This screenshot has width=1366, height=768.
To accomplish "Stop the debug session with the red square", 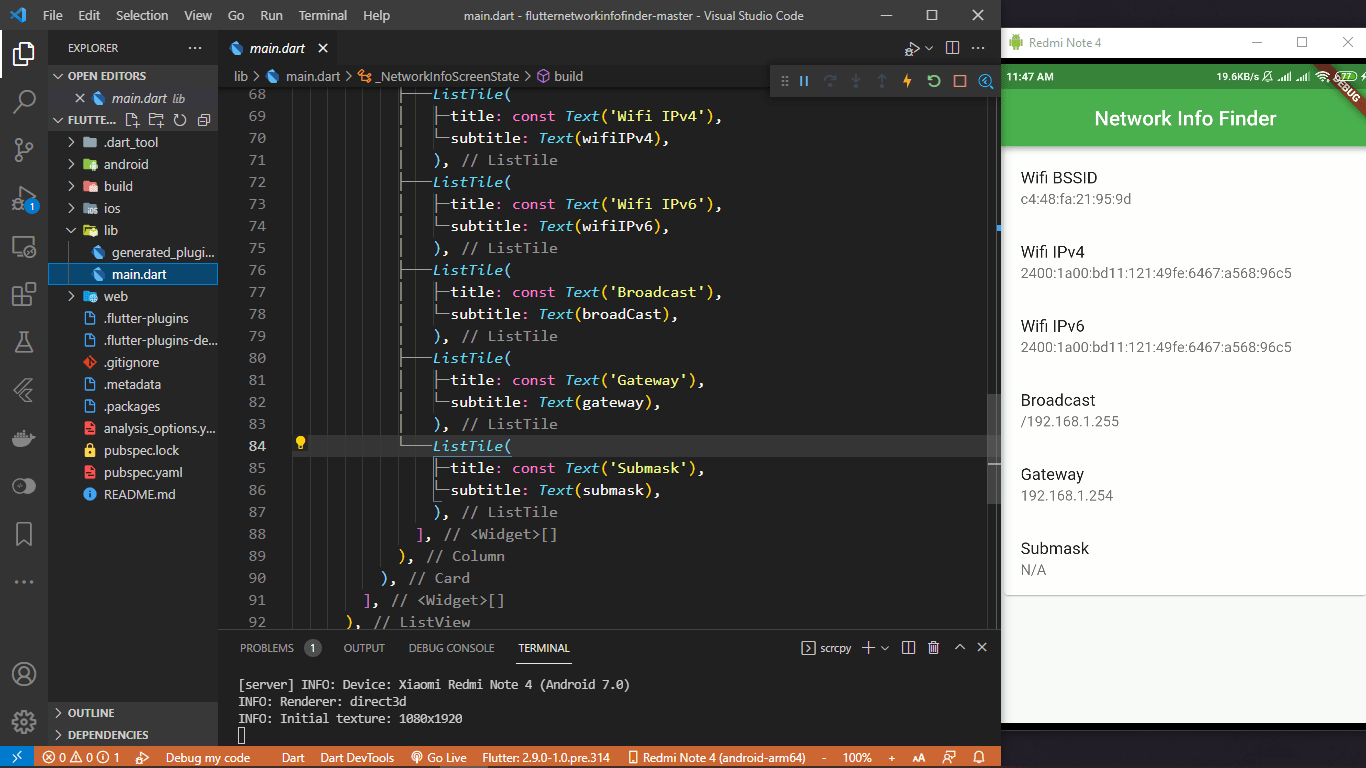I will 960,81.
